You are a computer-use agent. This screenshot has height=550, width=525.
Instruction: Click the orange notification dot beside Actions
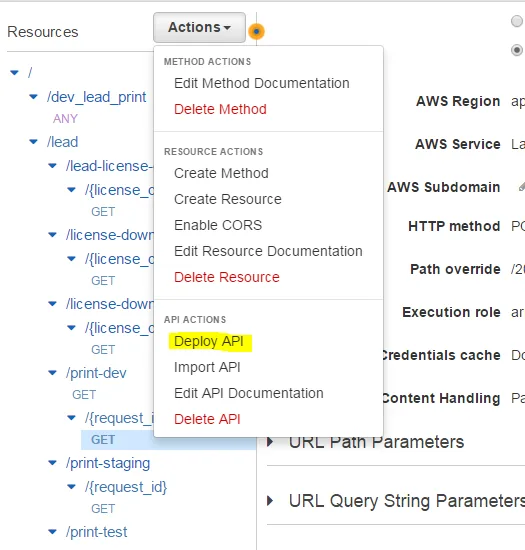(x=256, y=32)
